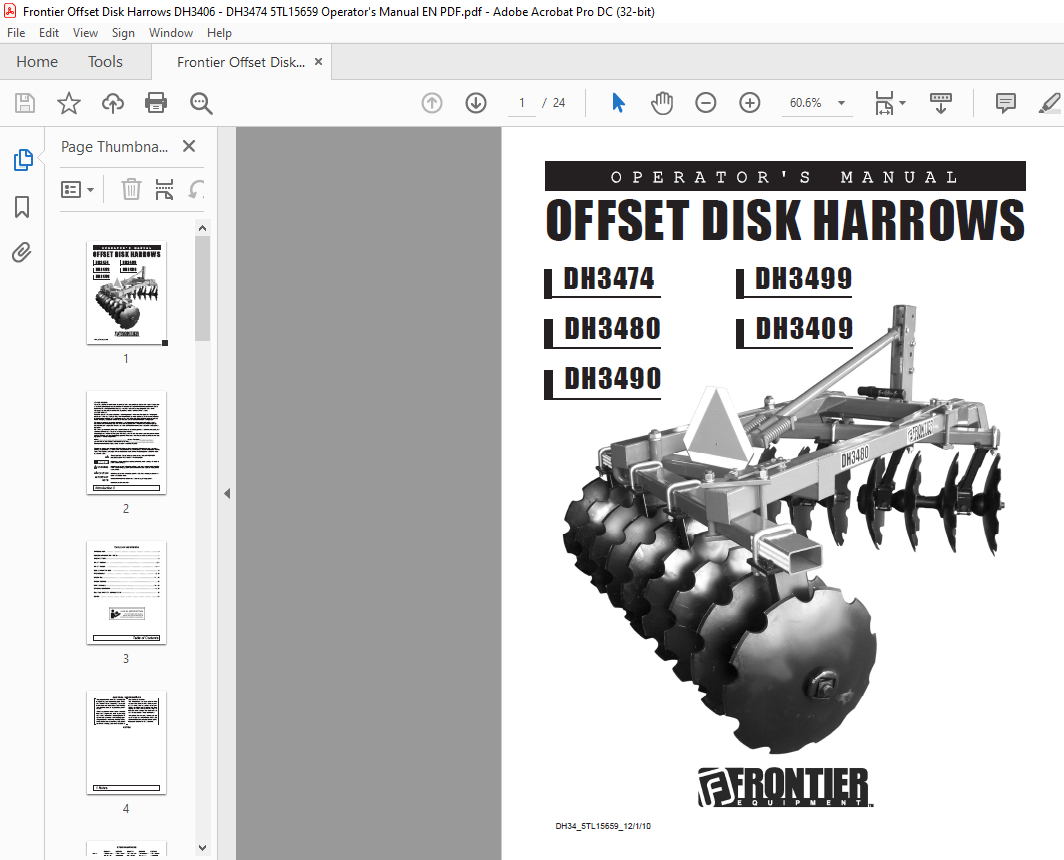Go to next page arrow
The width and height of the screenshot is (1064, 860).
point(476,103)
